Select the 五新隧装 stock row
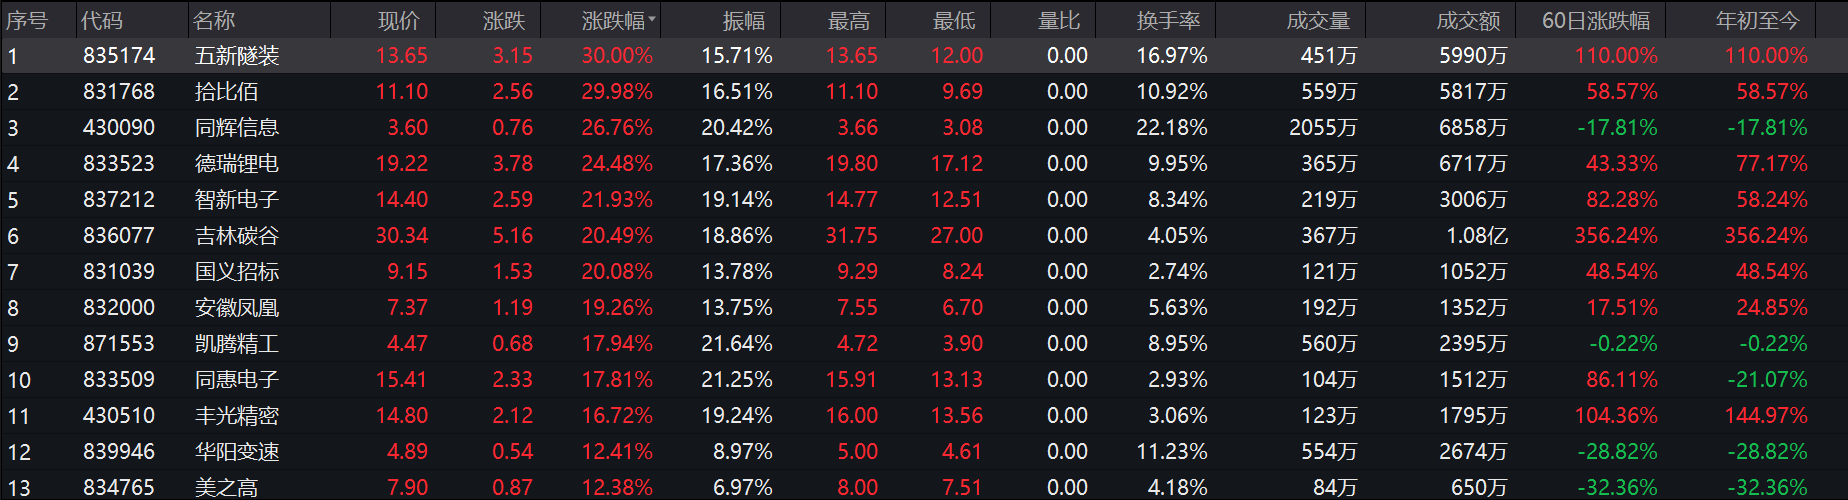This screenshot has width=1848, height=500. pyautogui.click(x=236, y=56)
